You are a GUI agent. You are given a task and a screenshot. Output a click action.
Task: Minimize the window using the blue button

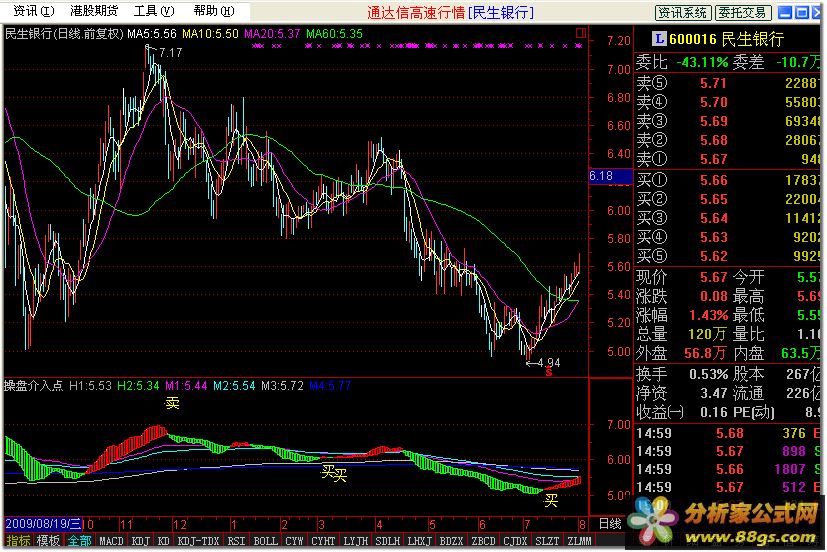click(x=785, y=12)
